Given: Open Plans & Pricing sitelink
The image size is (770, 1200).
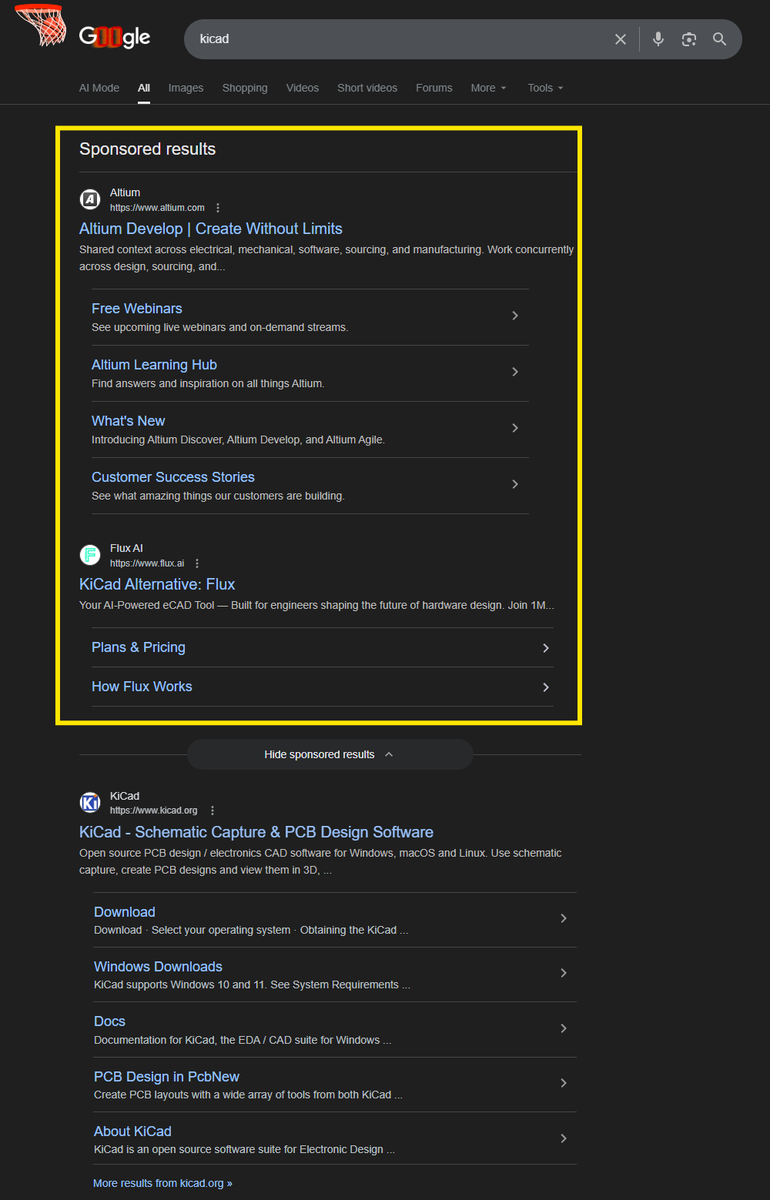Looking at the screenshot, I should click(138, 647).
